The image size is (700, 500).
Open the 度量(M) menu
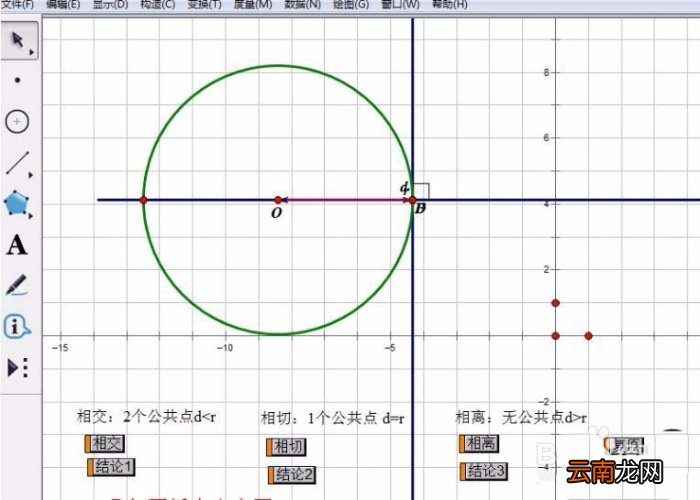253,4
